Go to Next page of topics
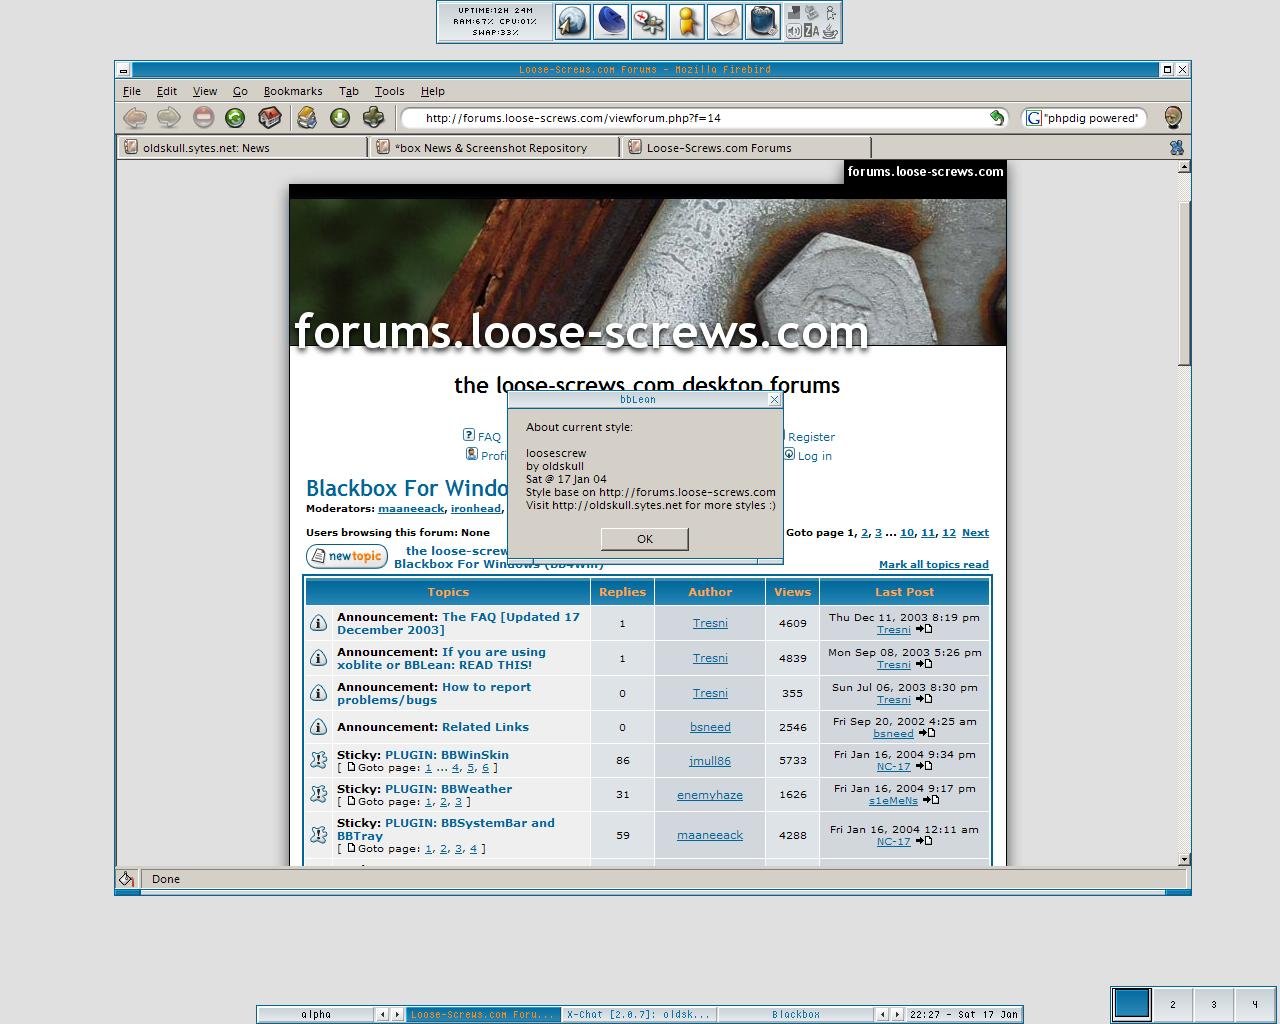Screen dimensions: 1280x1024 point(975,533)
